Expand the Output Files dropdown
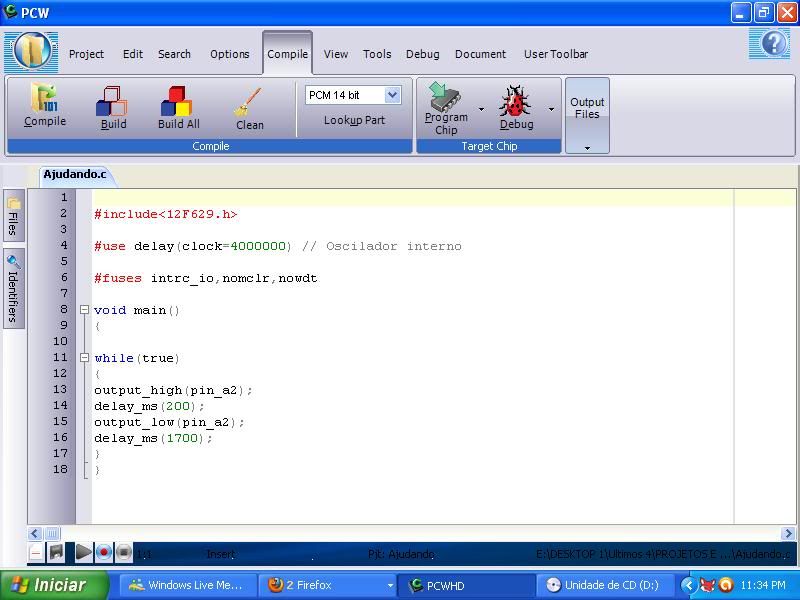This screenshot has height=600, width=800. (x=587, y=148)
